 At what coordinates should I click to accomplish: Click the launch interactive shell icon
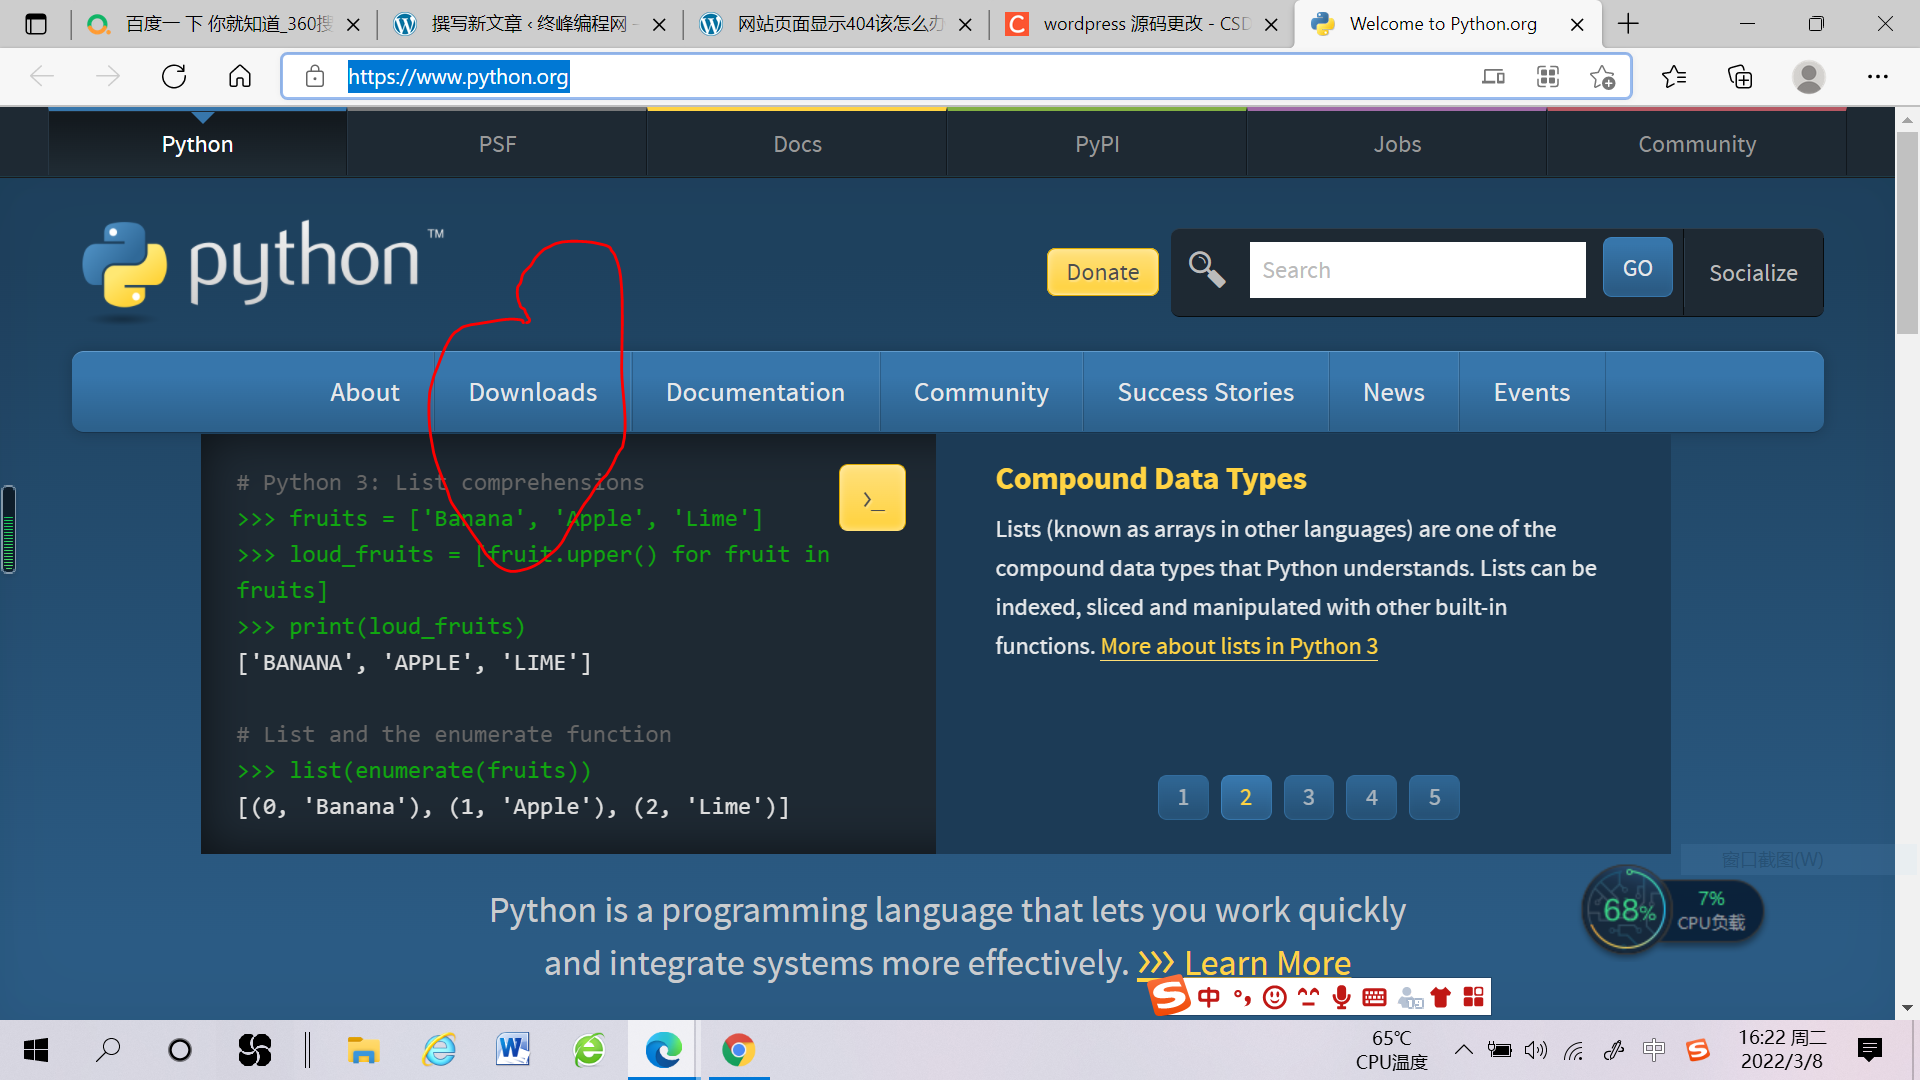click(x=872, y=498)
